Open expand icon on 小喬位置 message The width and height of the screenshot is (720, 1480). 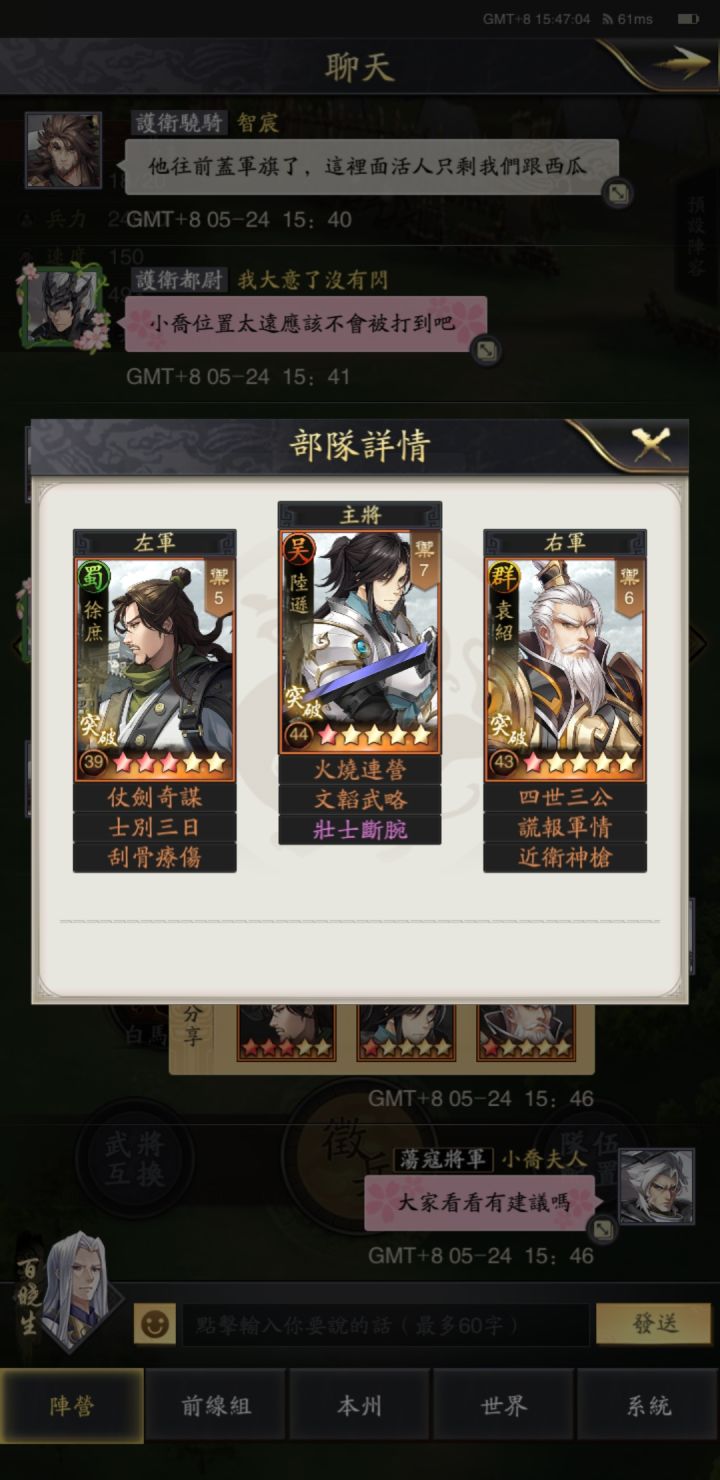(x=486, y=350)
